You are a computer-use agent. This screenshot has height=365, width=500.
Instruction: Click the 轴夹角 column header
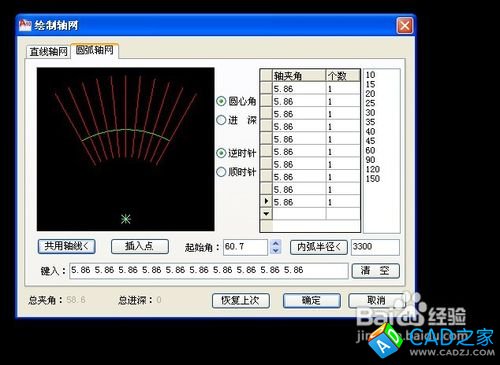(x=299, y=76)
